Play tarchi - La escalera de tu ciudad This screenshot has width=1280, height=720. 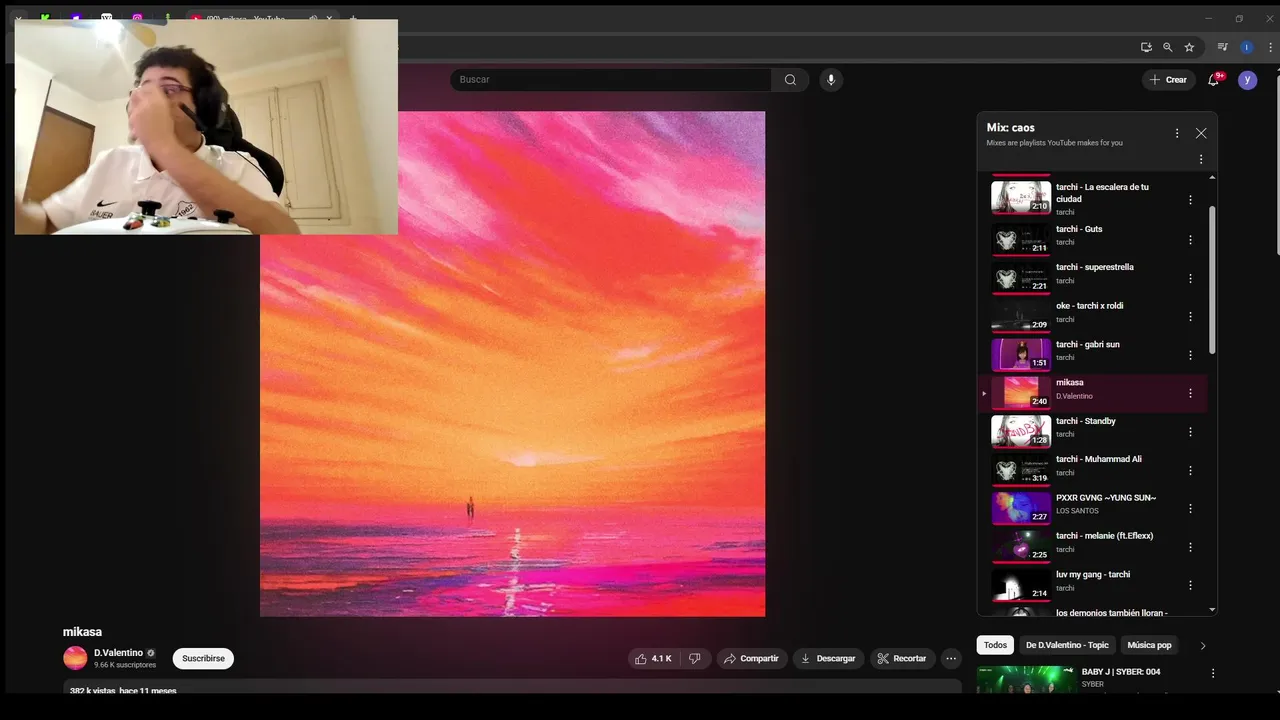pyautogui.click(x=1021, y=197)
